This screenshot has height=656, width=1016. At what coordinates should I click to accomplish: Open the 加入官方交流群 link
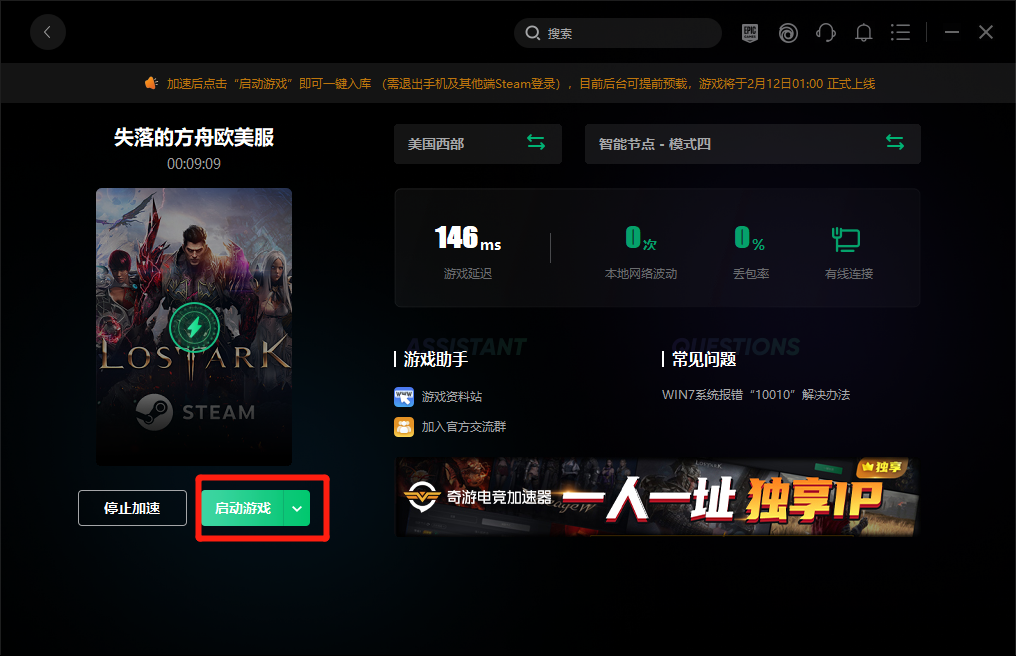(x=464, y=427)
